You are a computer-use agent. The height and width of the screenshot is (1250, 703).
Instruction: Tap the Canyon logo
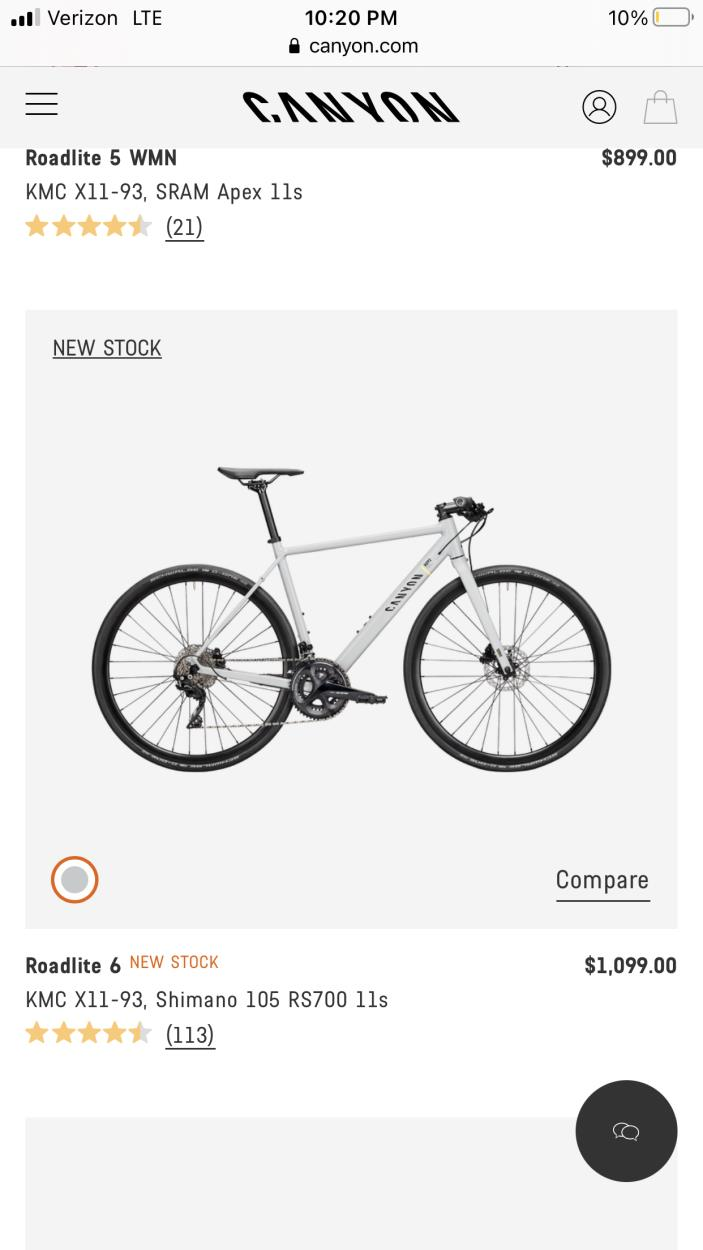click(350, 107)
